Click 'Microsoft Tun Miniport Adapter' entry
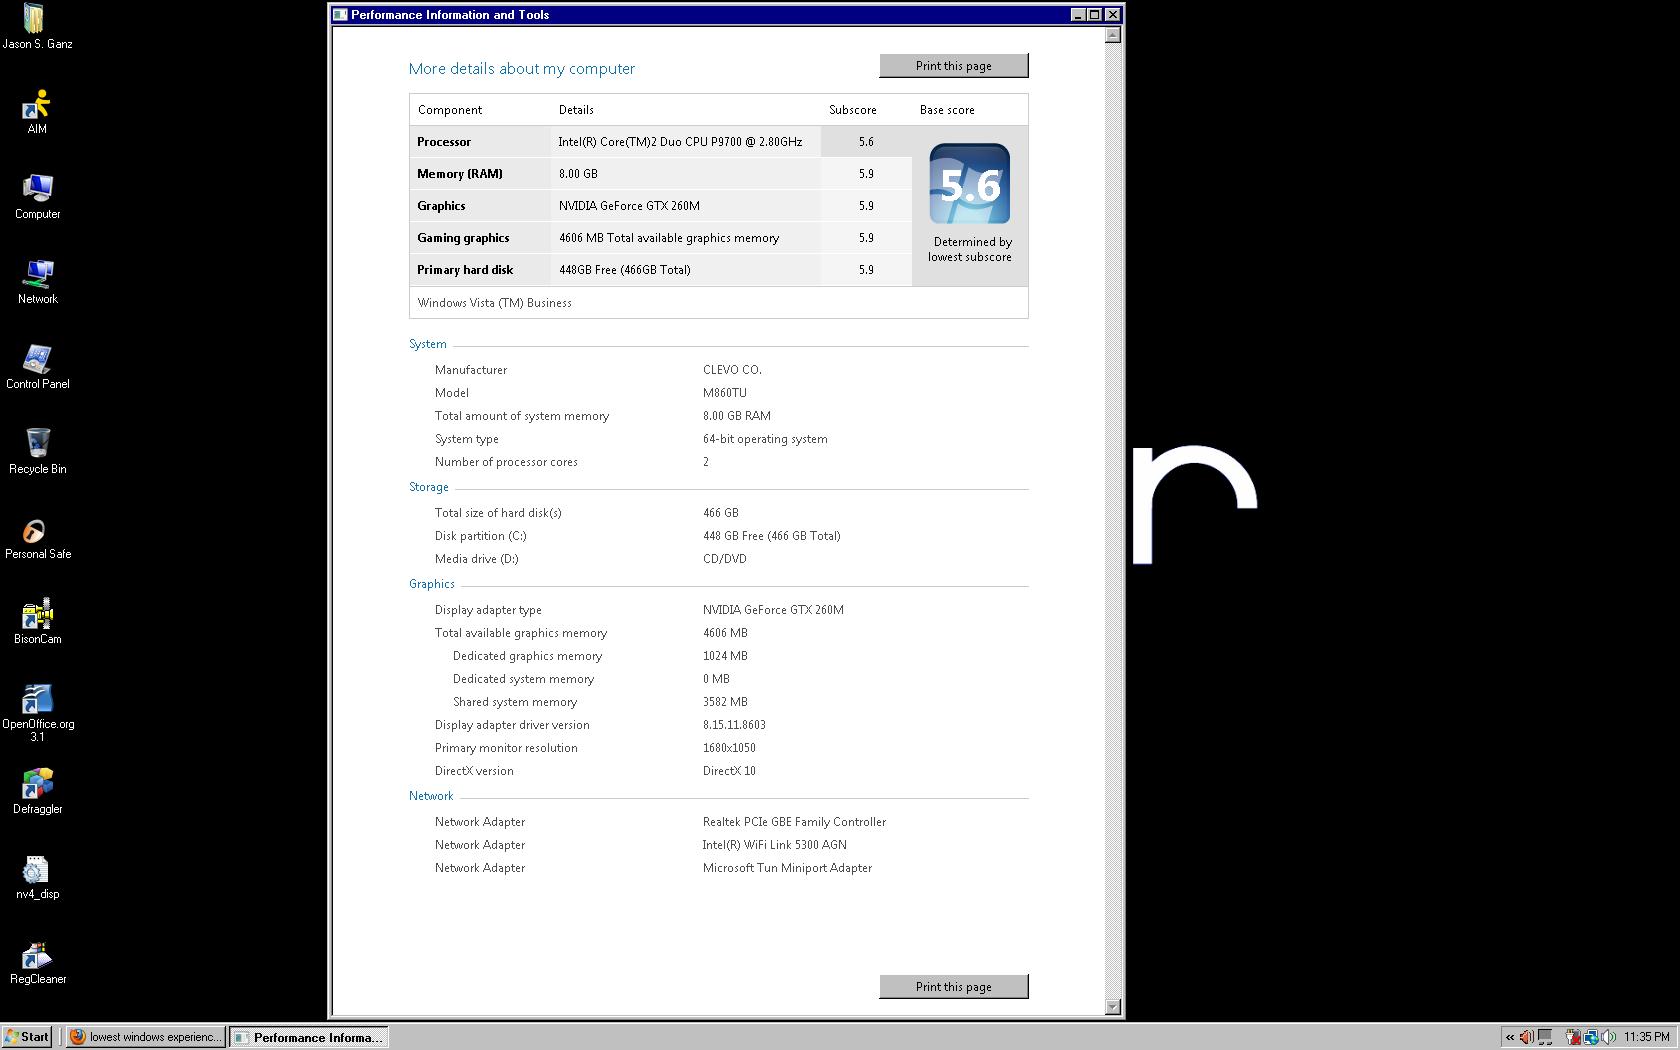1680x1050 pixels. pos(787,868)
